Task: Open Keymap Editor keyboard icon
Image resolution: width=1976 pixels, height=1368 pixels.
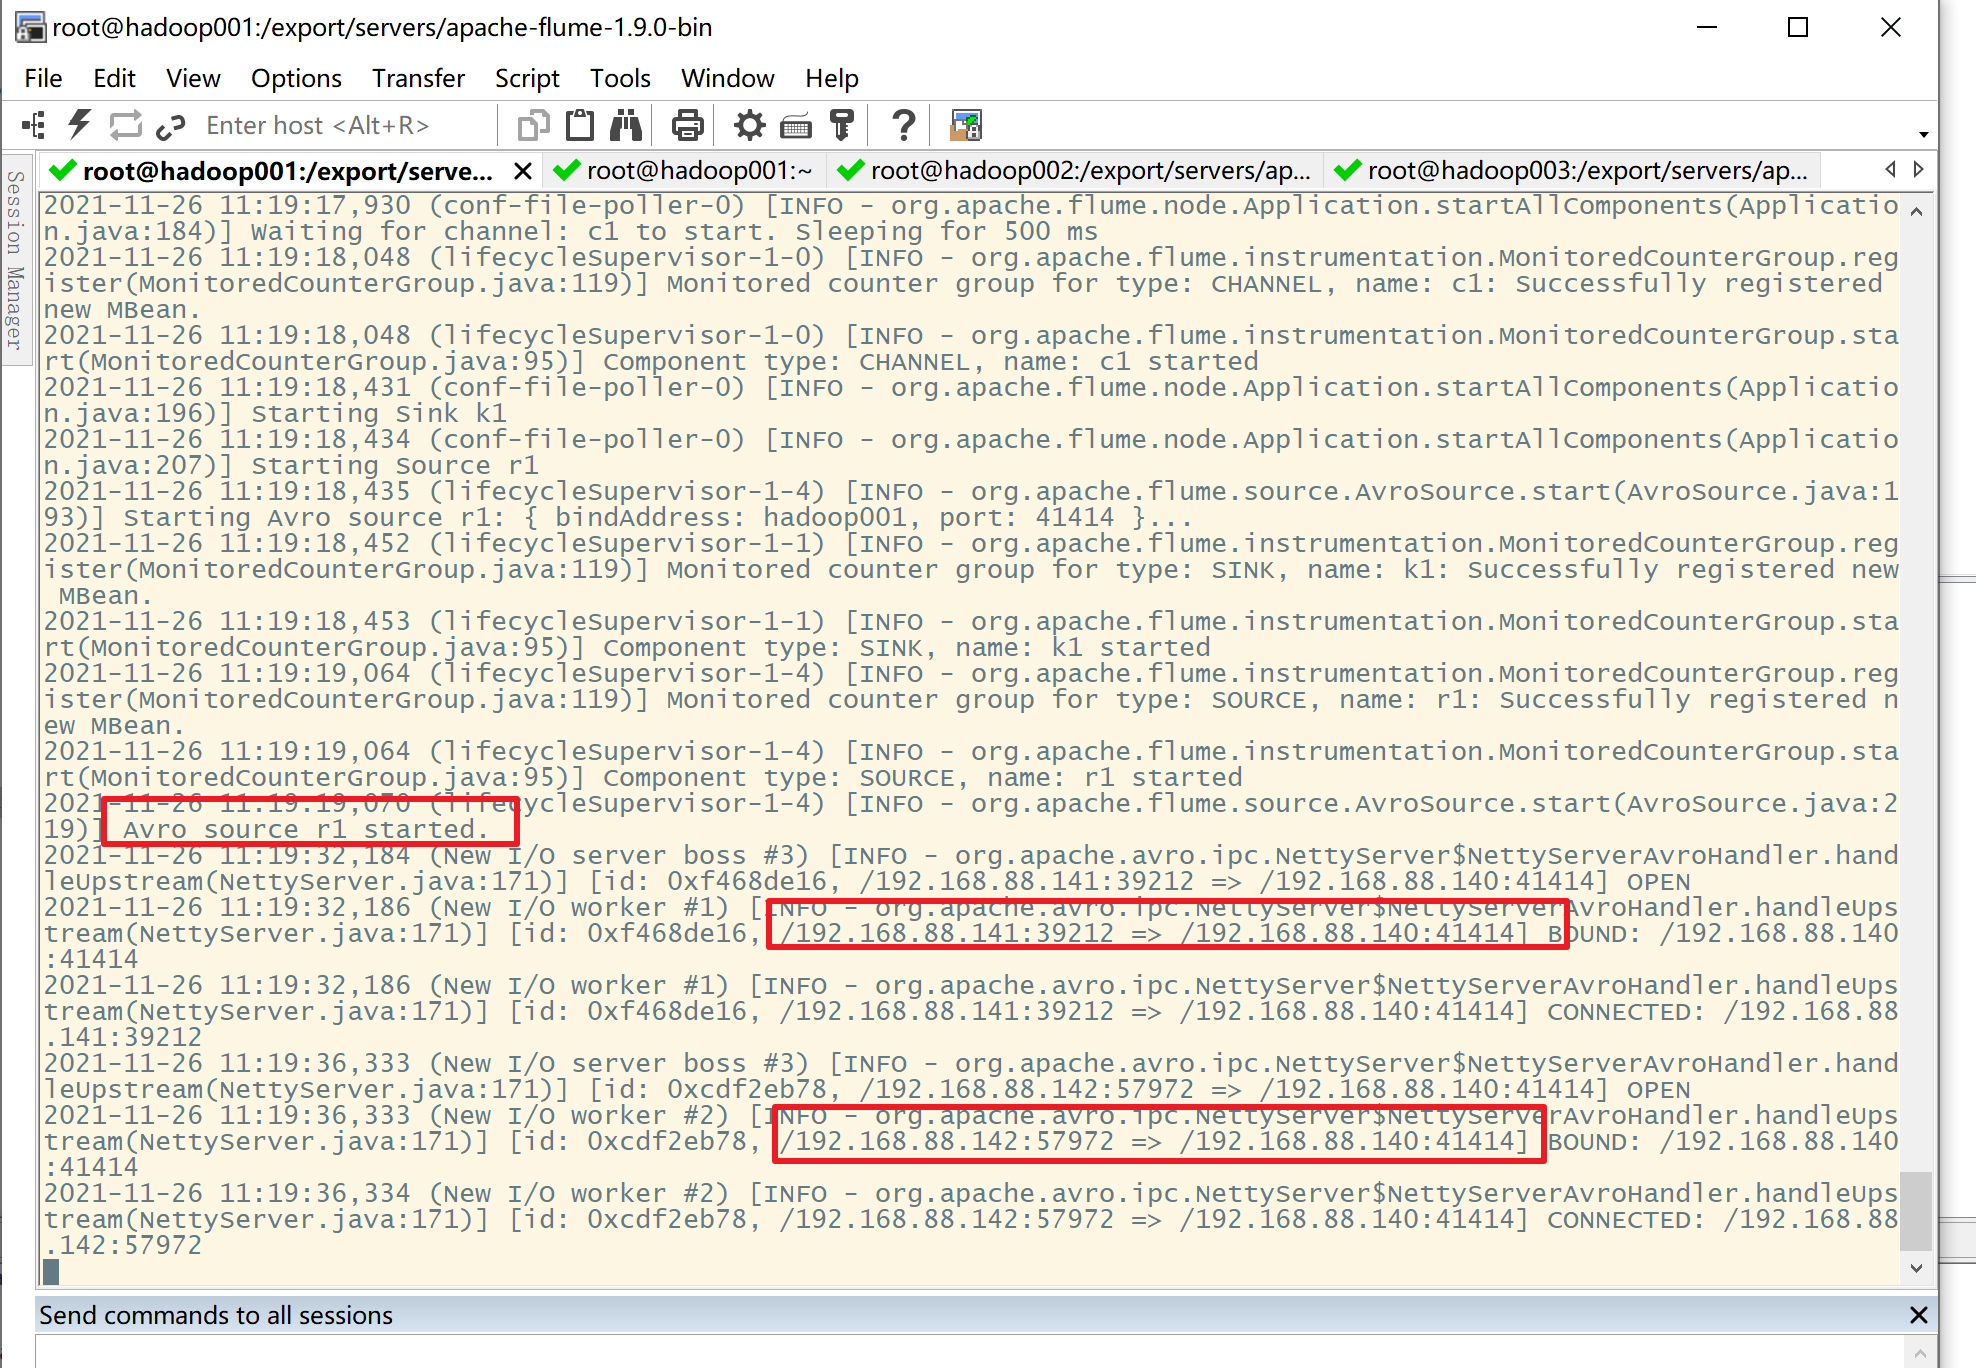Action: [x=796, y=125]
